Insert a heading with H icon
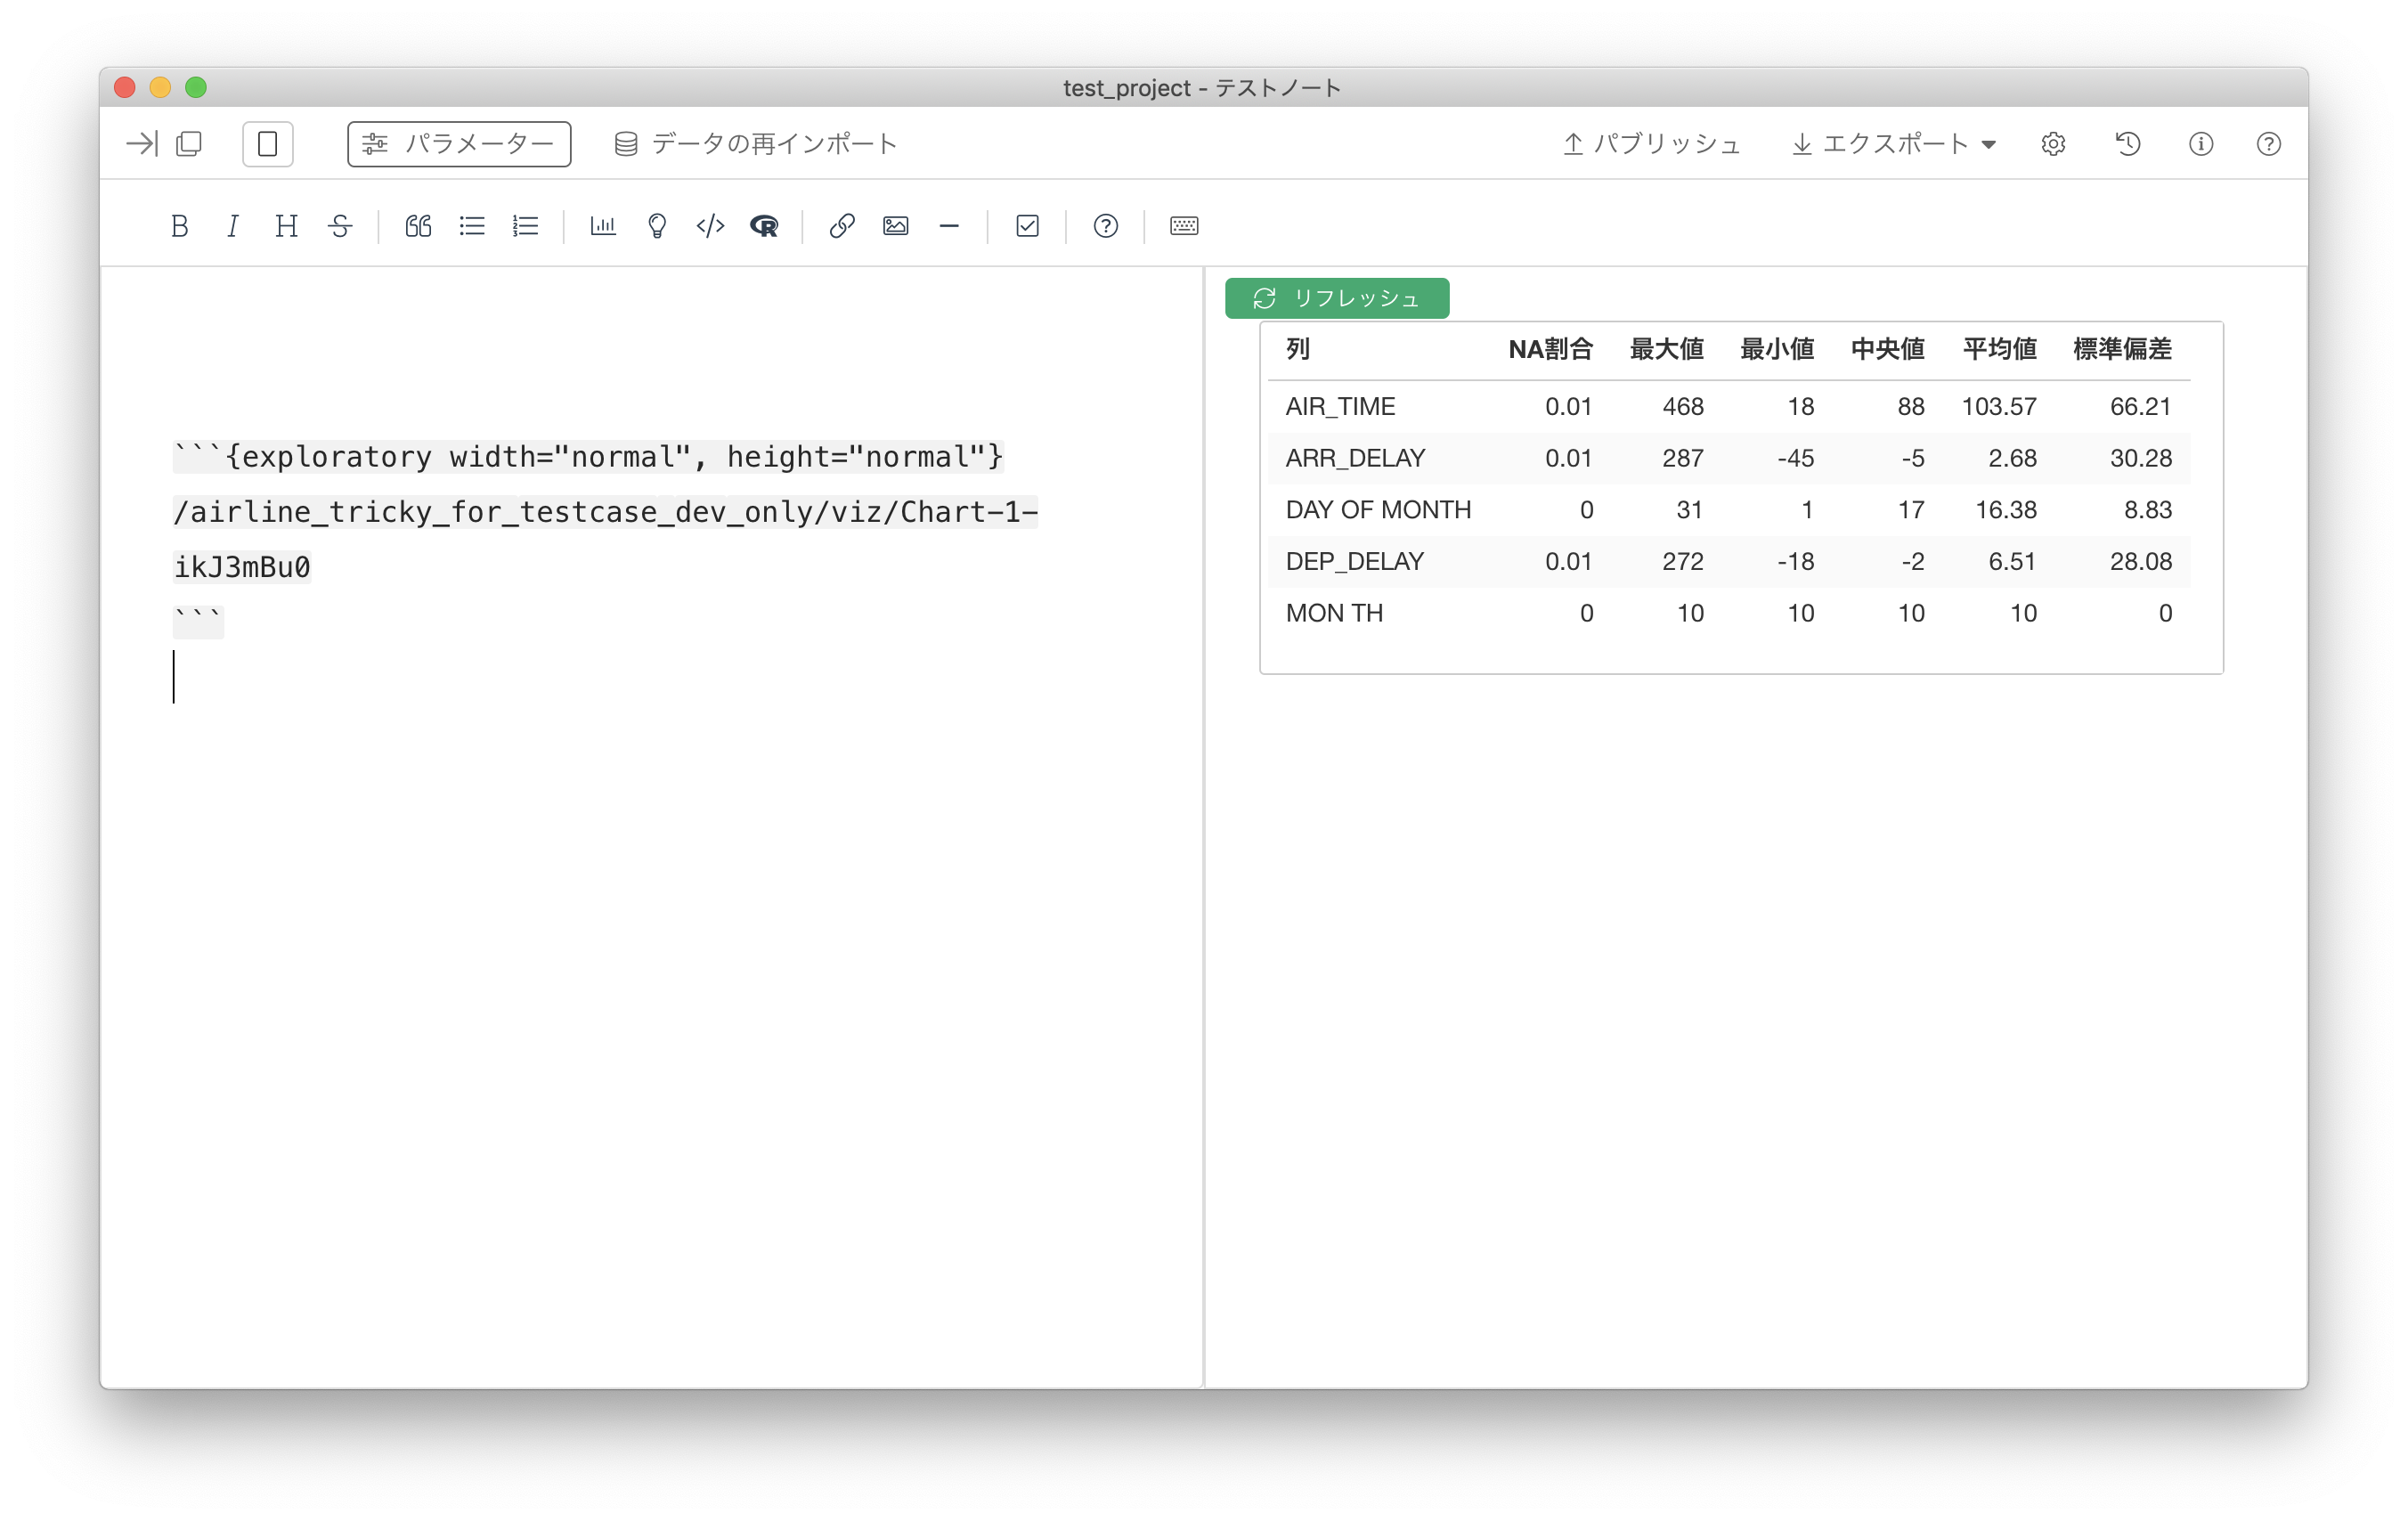Screen dimensions: 2408x1521 tap(286, 226)
